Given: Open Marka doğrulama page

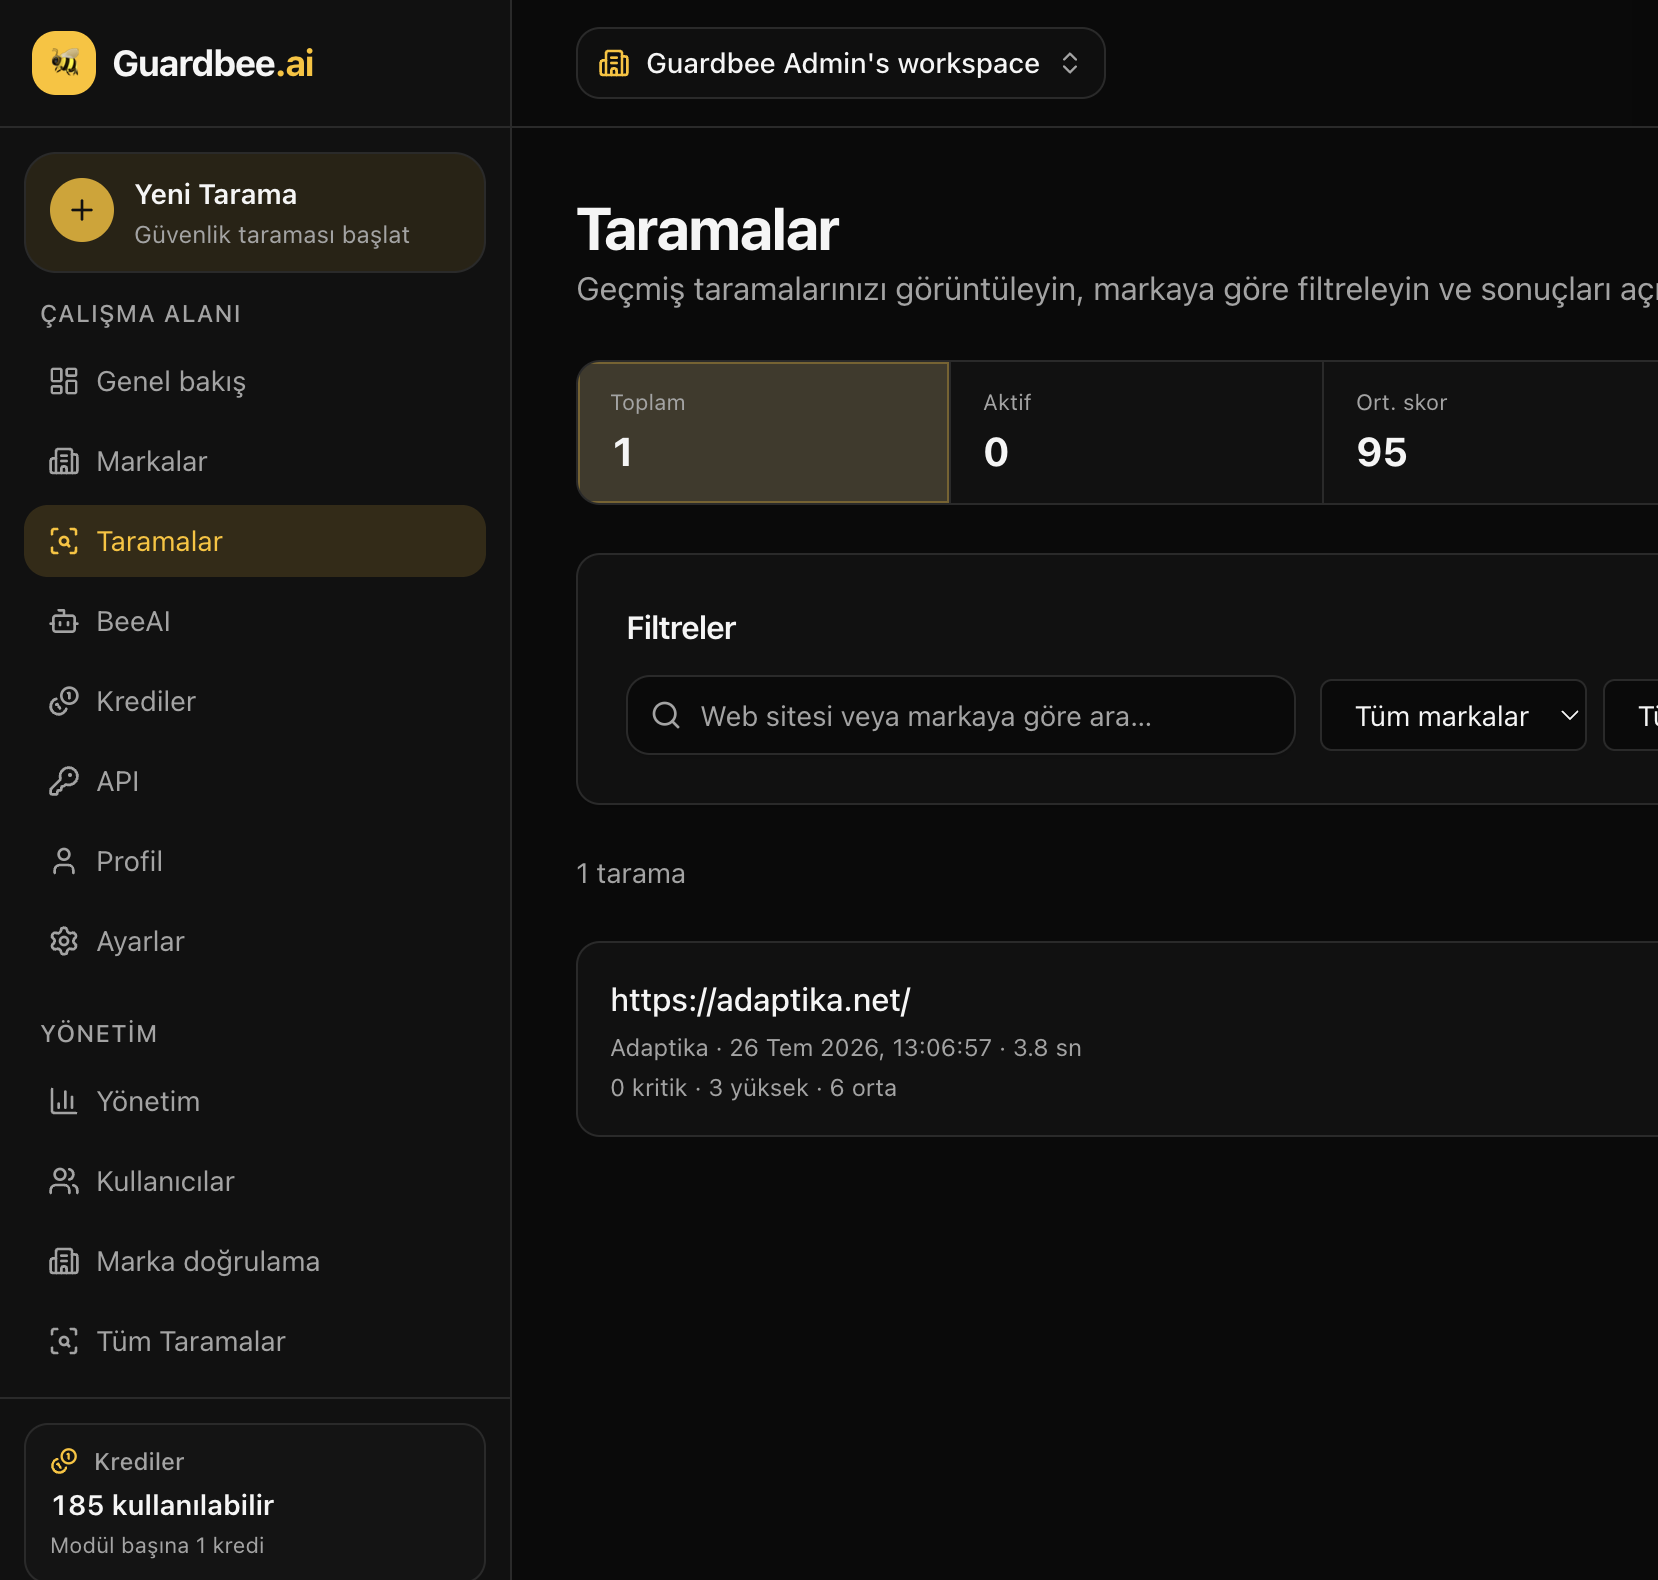Looking at the screenshot, I should (x=255, y=1261).
